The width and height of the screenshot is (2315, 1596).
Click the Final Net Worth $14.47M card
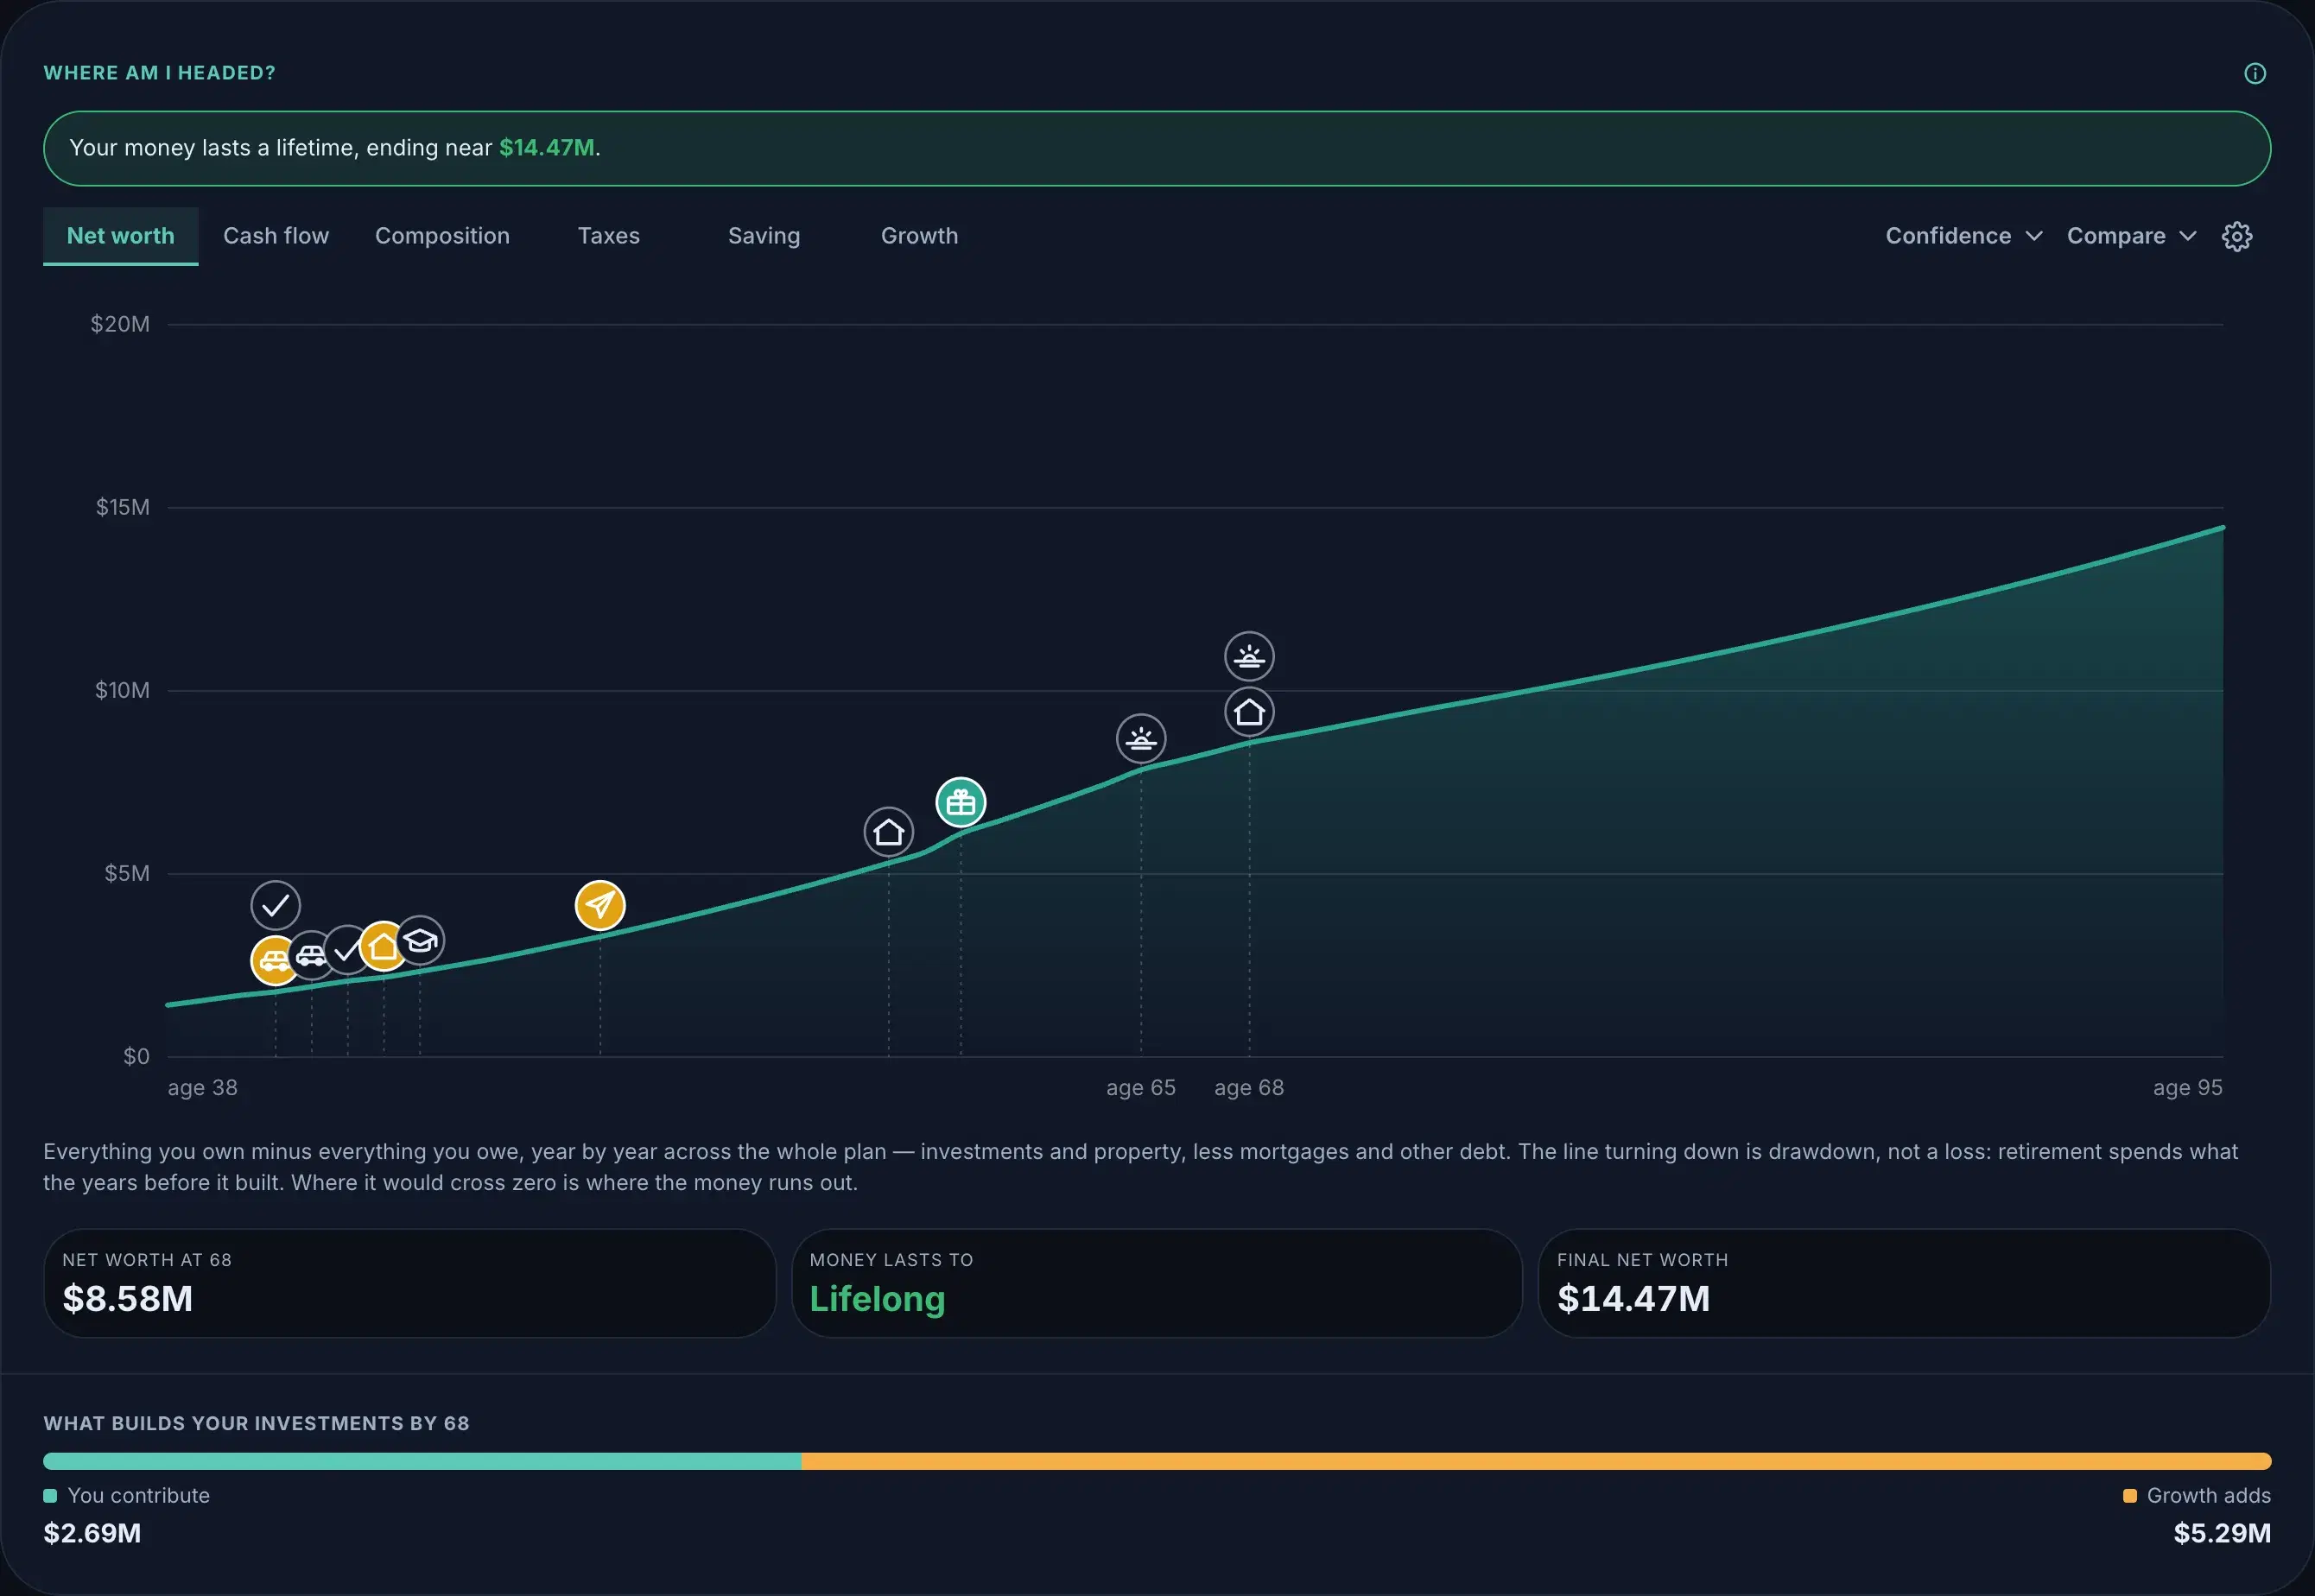(x=1904, y=1283)
